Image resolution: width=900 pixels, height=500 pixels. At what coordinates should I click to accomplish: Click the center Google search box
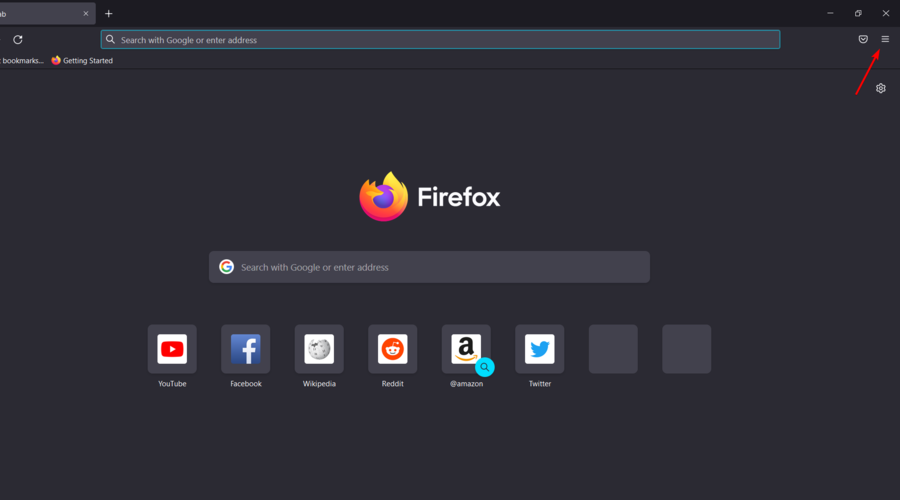(429, 267)
